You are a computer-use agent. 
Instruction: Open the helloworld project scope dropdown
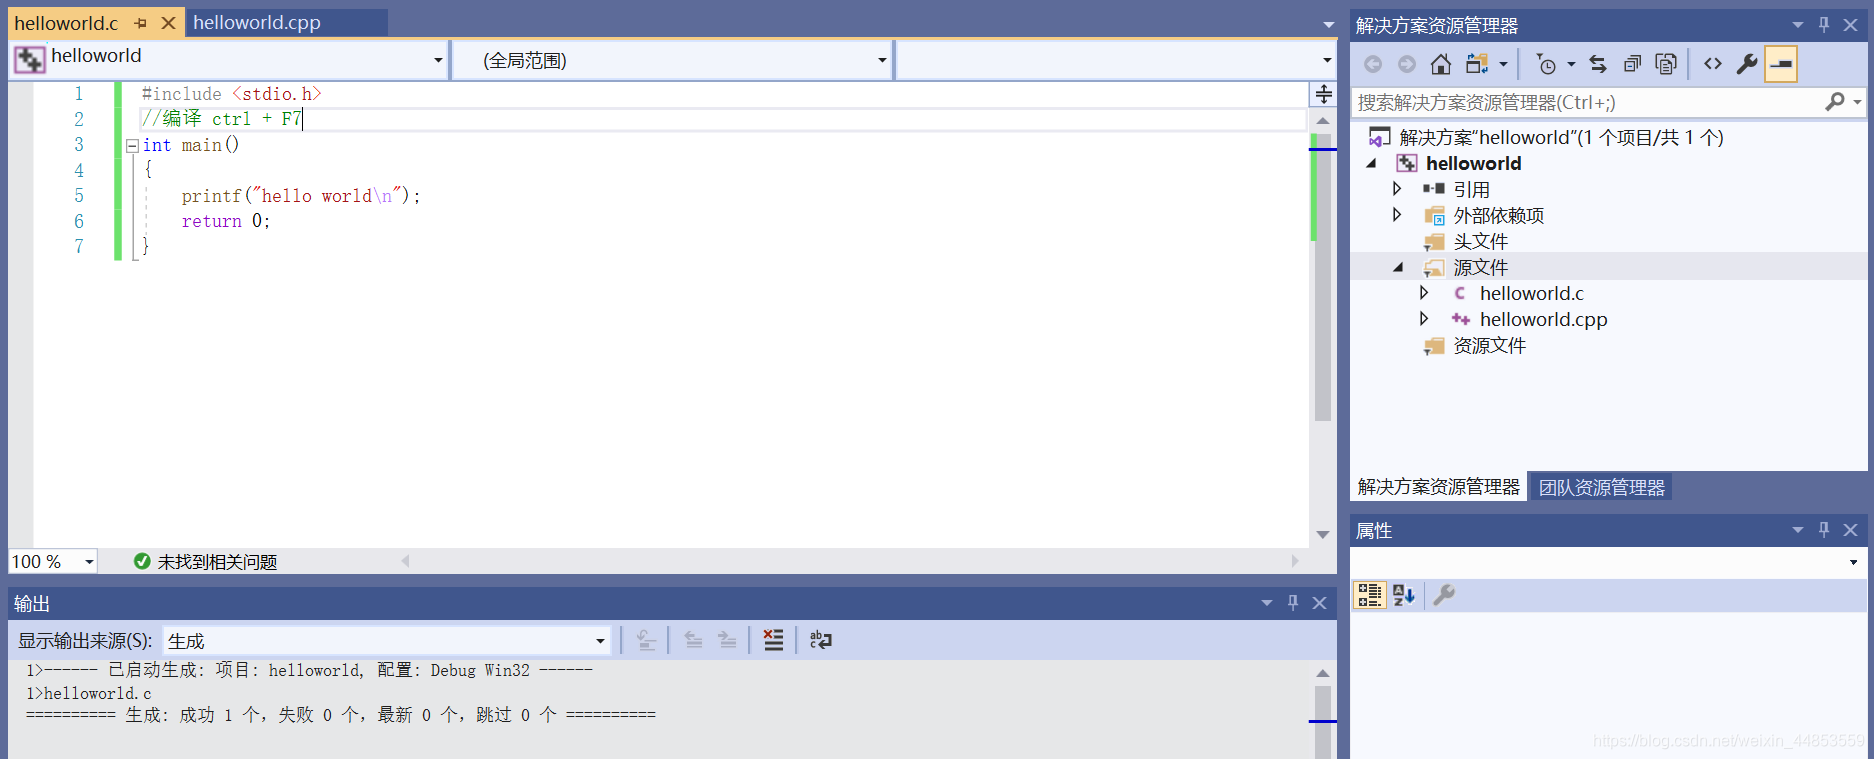click(438, 60)
